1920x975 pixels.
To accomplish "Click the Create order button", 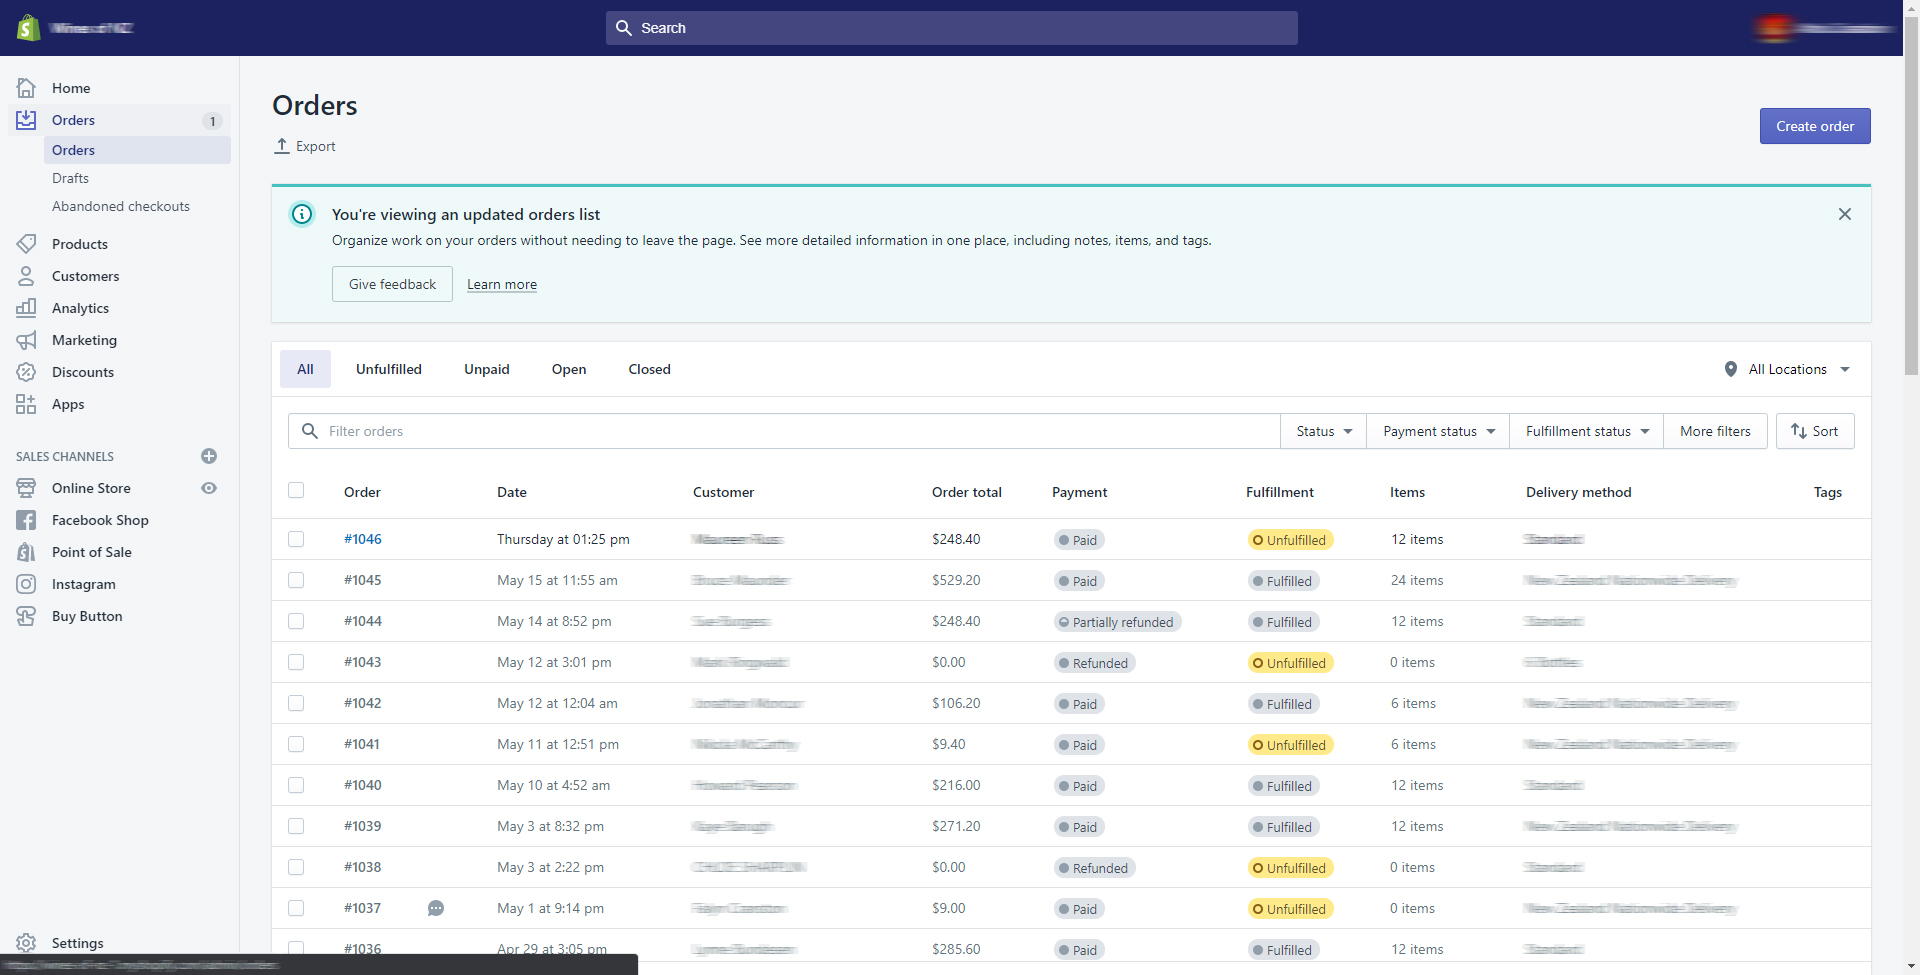I will (x=1815, y=126).
